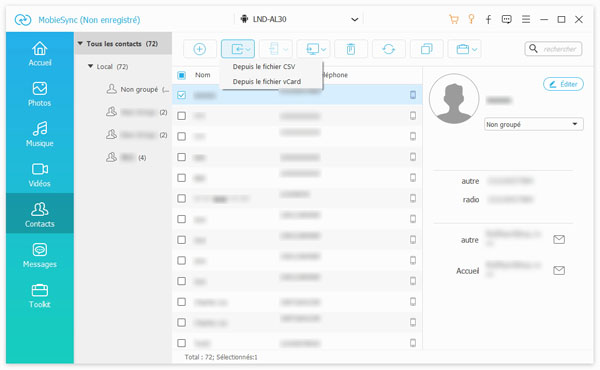Open the Musique section

40,134
